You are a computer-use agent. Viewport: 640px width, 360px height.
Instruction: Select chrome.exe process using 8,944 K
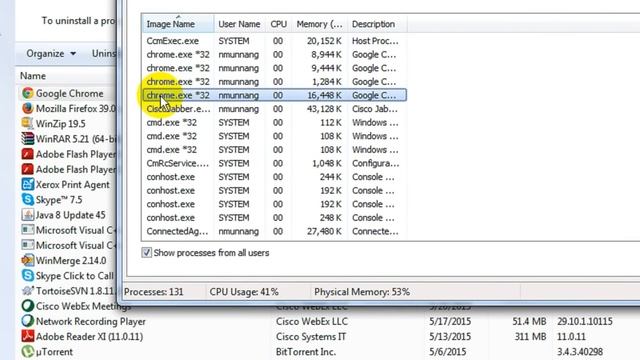tap(274, 55)
